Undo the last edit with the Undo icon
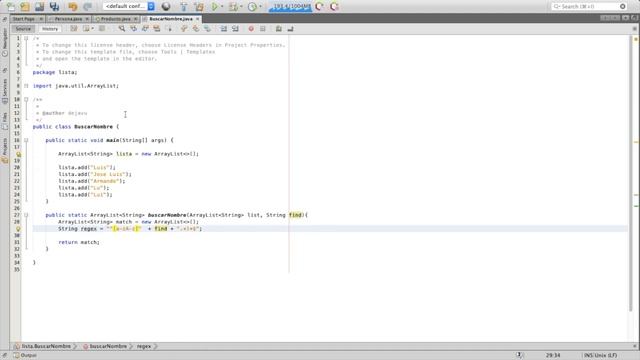Viewport: 640px width, 360px height. tap(73, 7)
